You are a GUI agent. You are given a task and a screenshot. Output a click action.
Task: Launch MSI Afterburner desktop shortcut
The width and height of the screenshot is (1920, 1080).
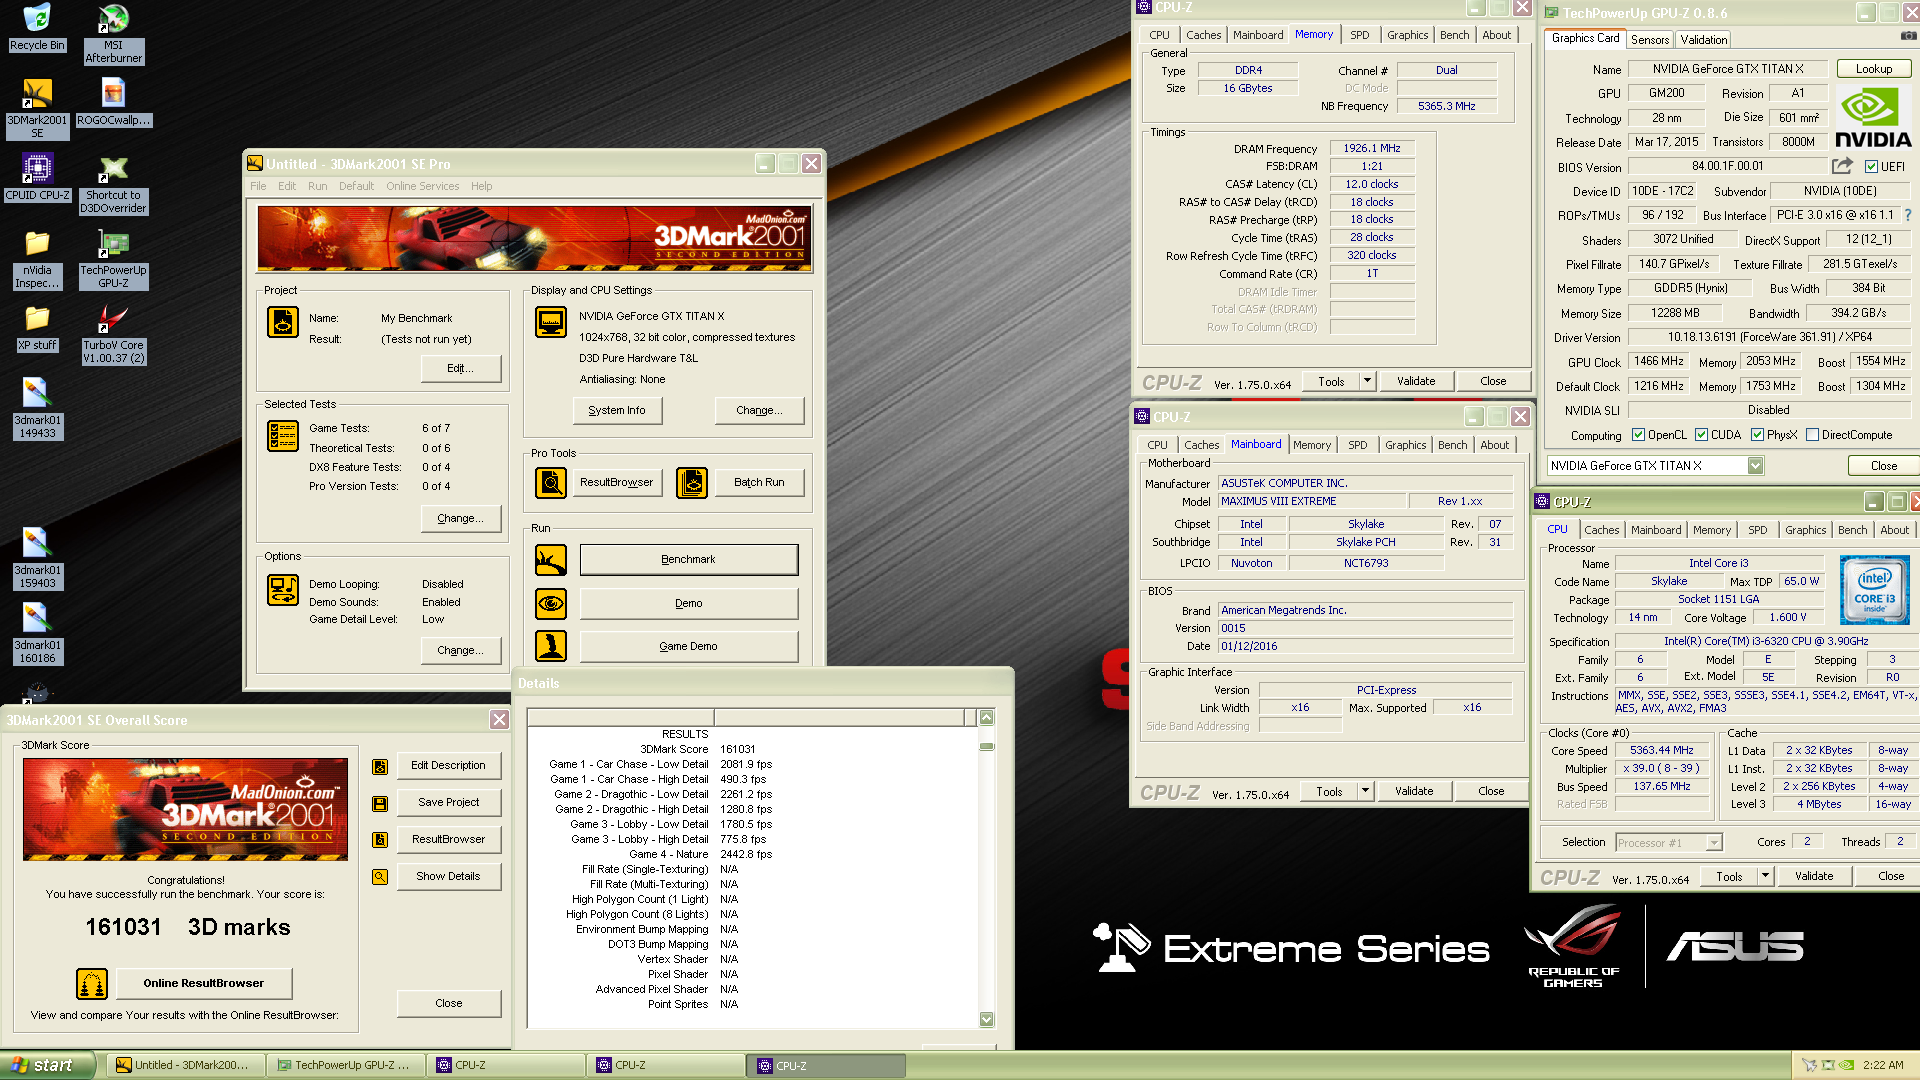(x=113, y=33)
